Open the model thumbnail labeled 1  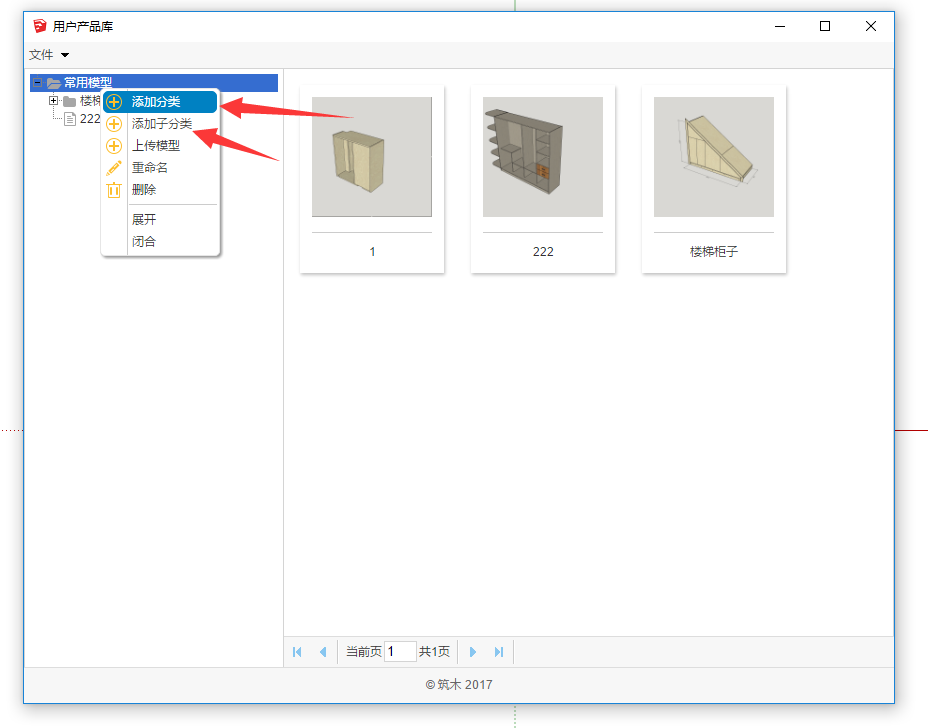point(372,157)
